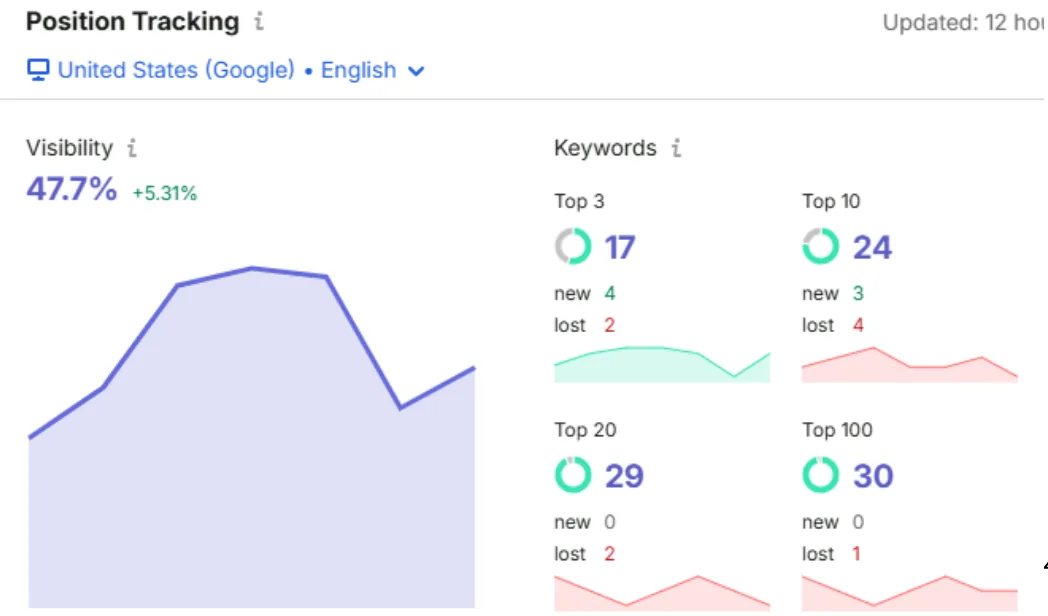Click the info icon beside Position Tracking
This screenshot has width=1048, height=616.
point(259,21)
